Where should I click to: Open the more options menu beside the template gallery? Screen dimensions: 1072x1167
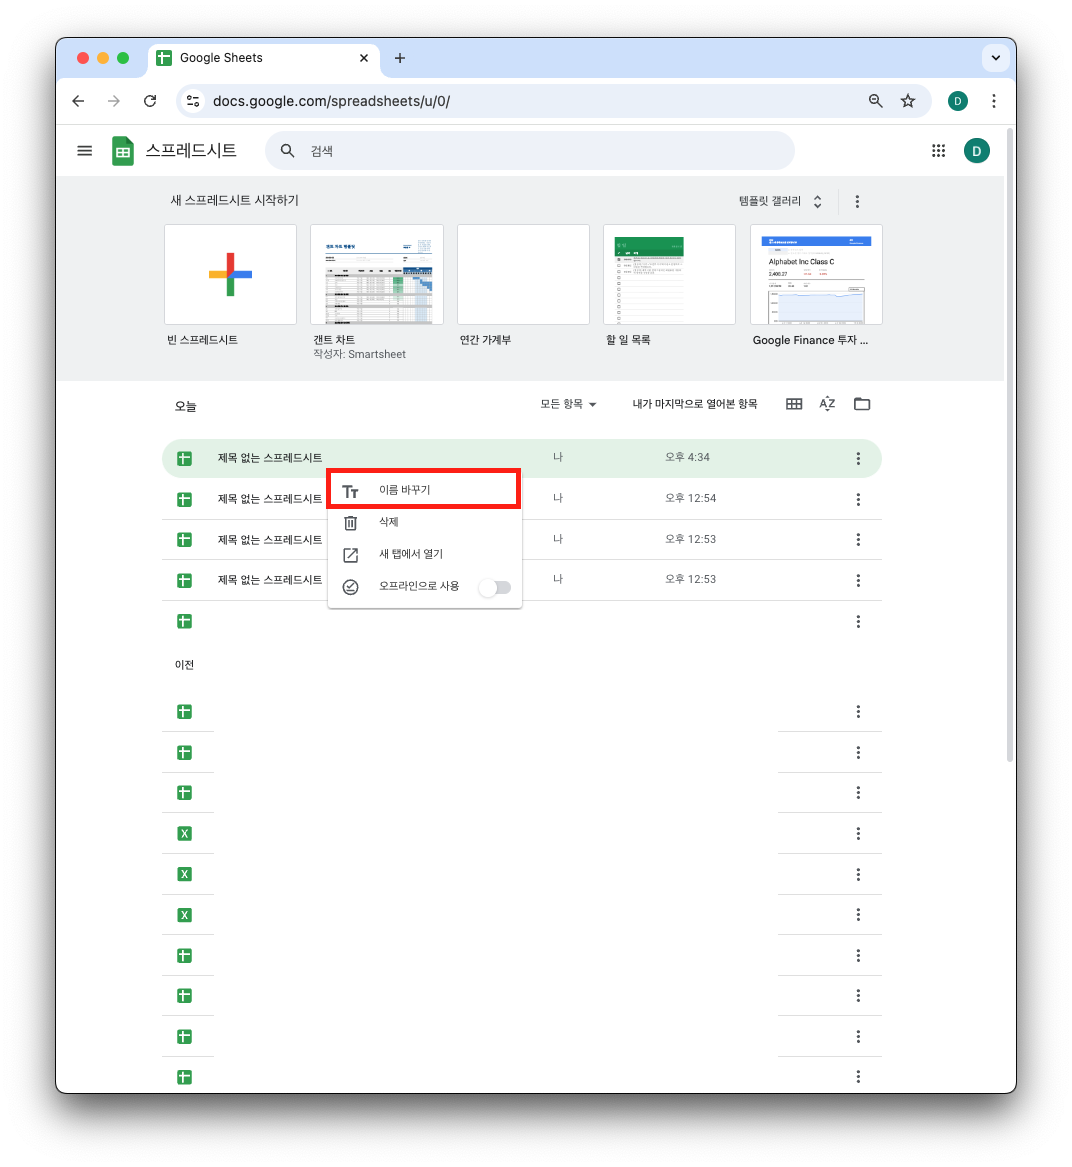pos(857,202)
